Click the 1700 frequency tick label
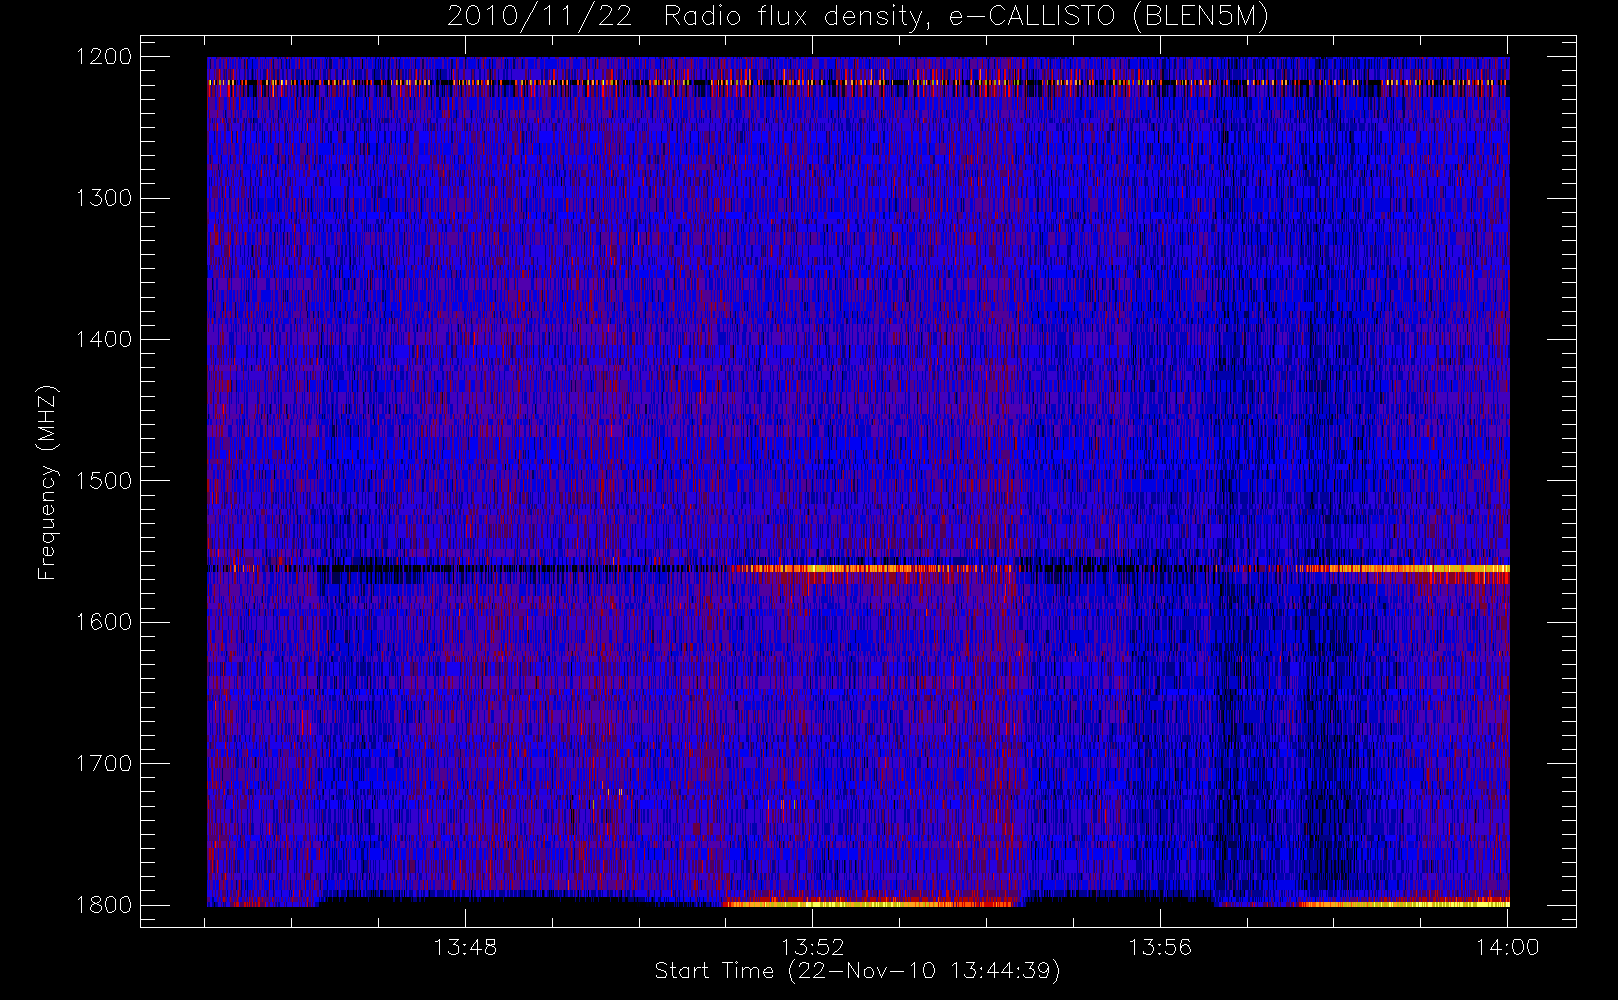 (x=104, y=763)
